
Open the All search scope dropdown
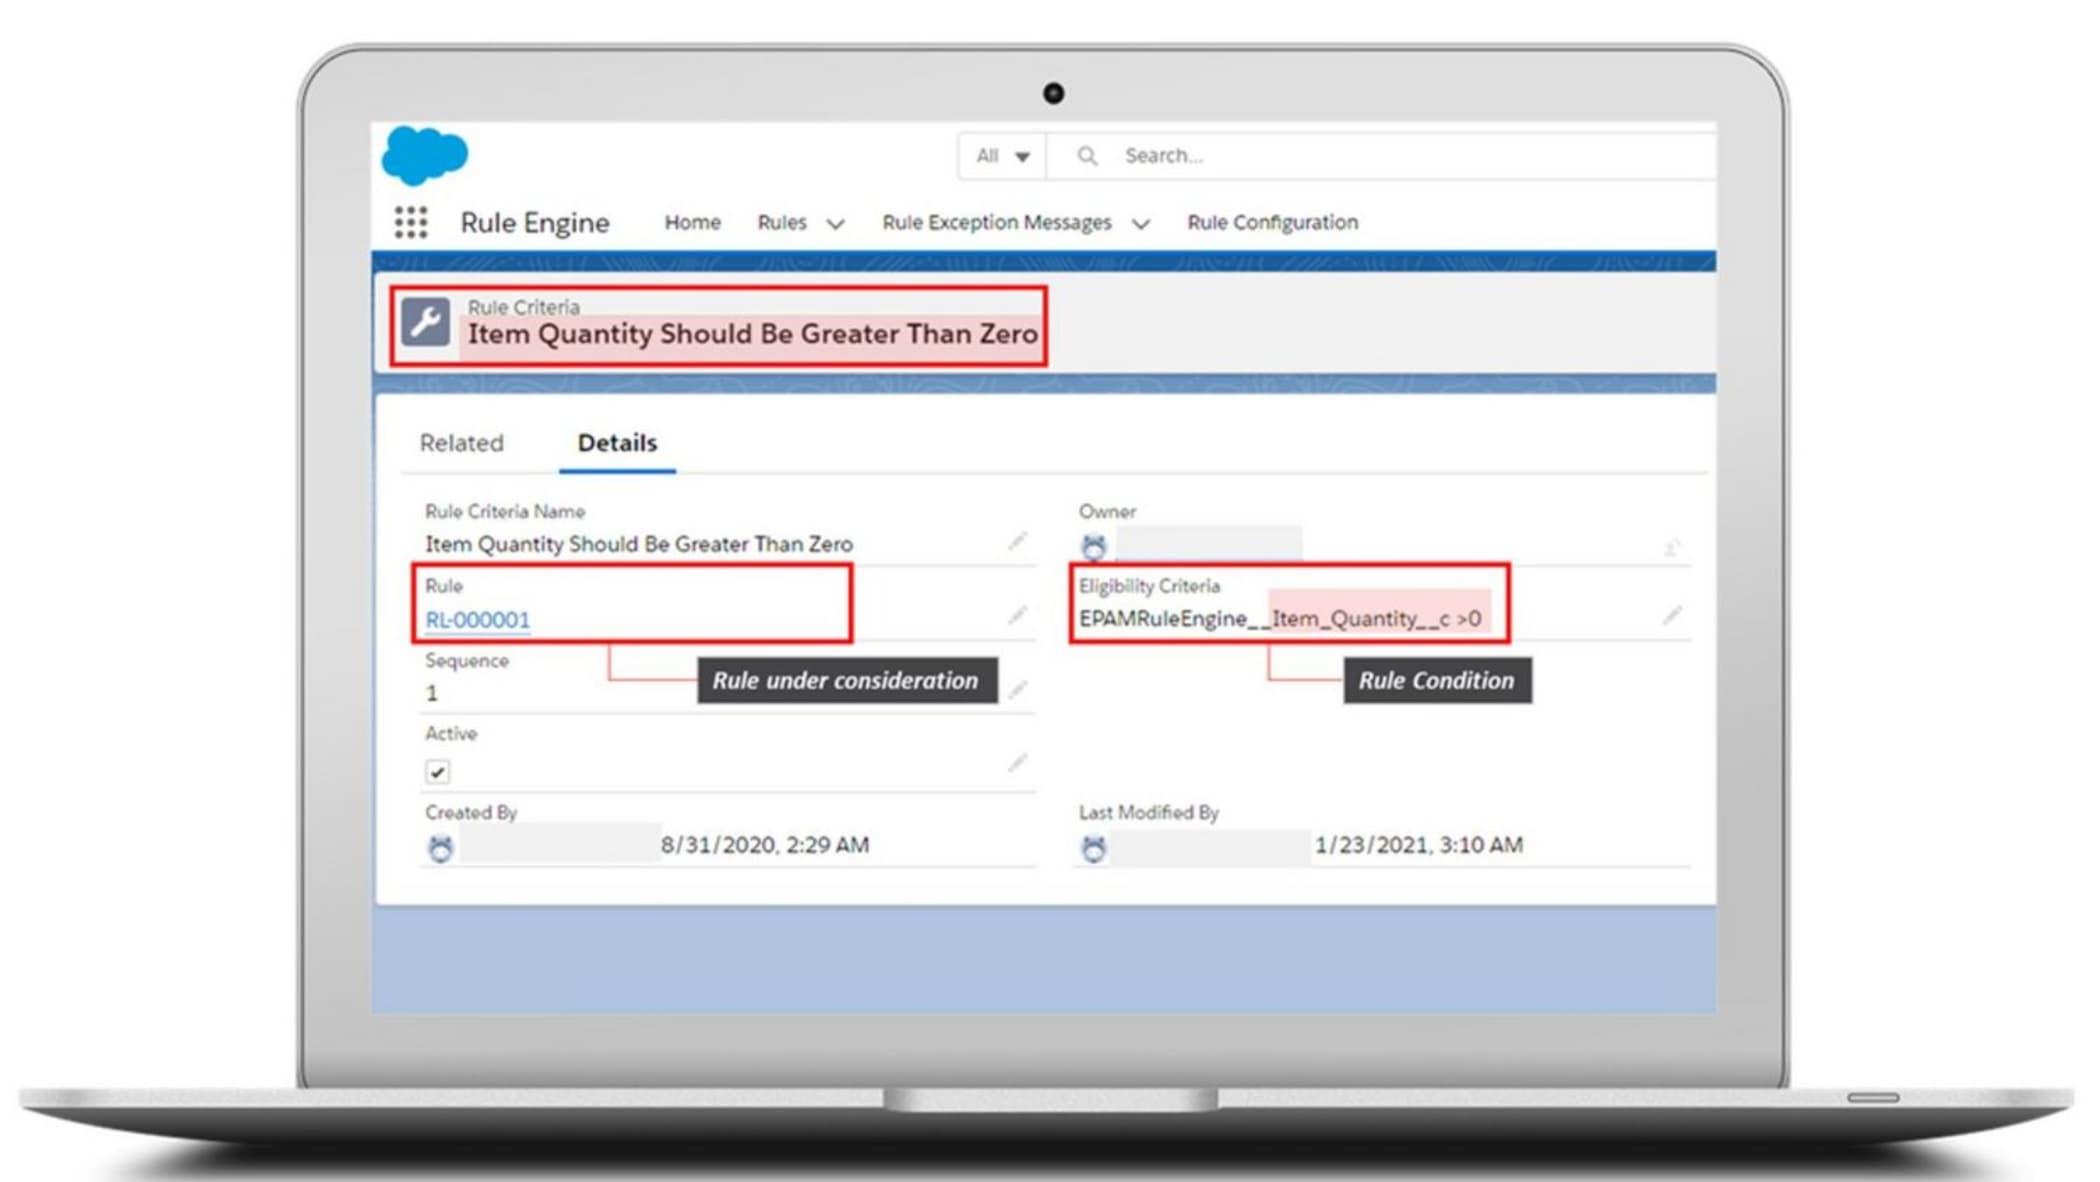[1000, 155]
